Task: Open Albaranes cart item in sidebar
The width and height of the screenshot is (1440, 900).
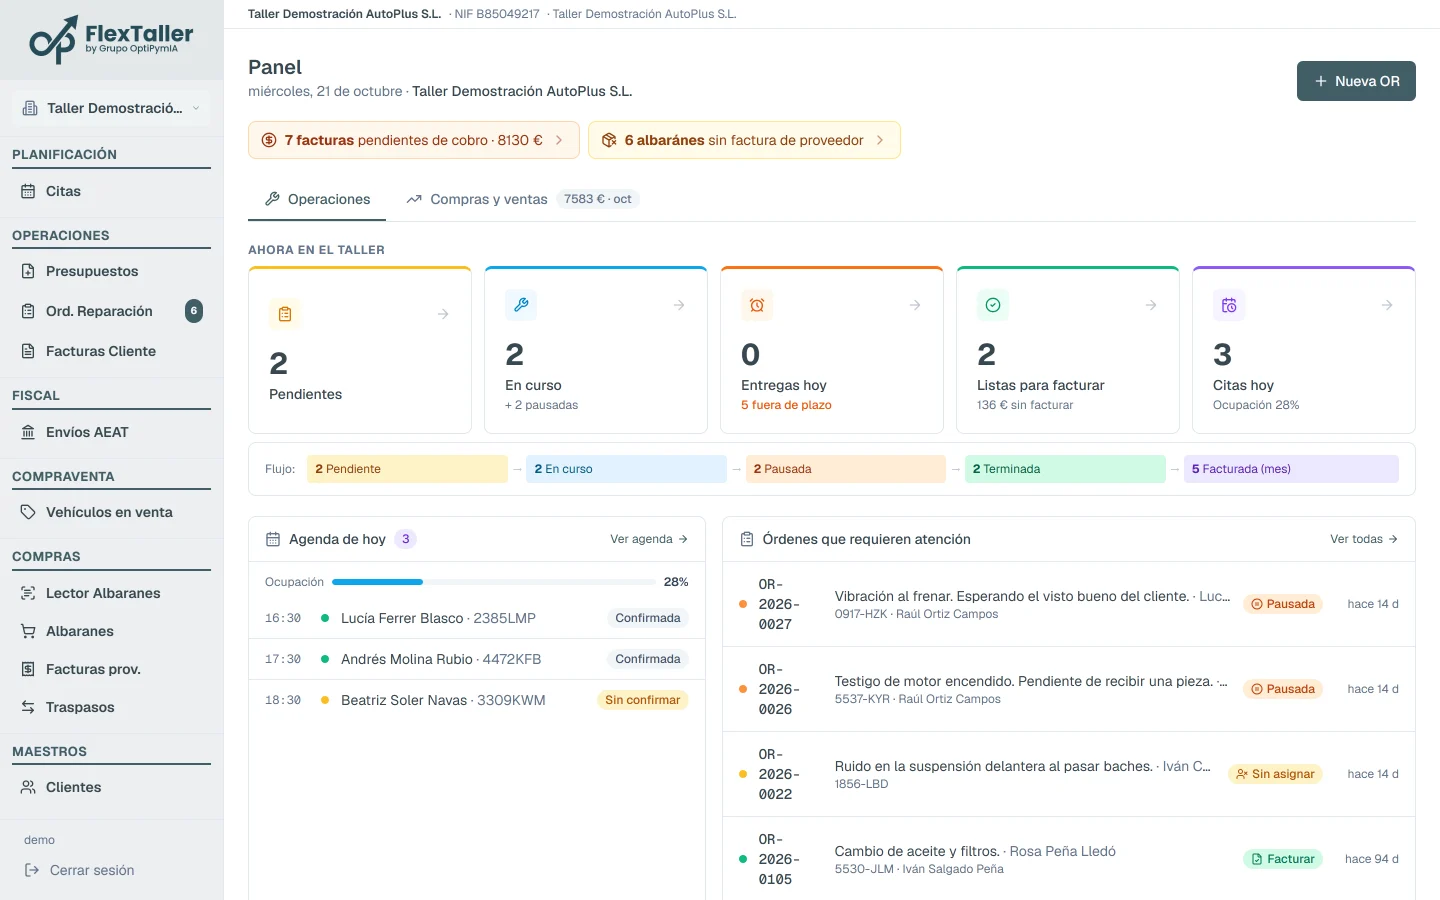Action: click(x=111, y=631)
